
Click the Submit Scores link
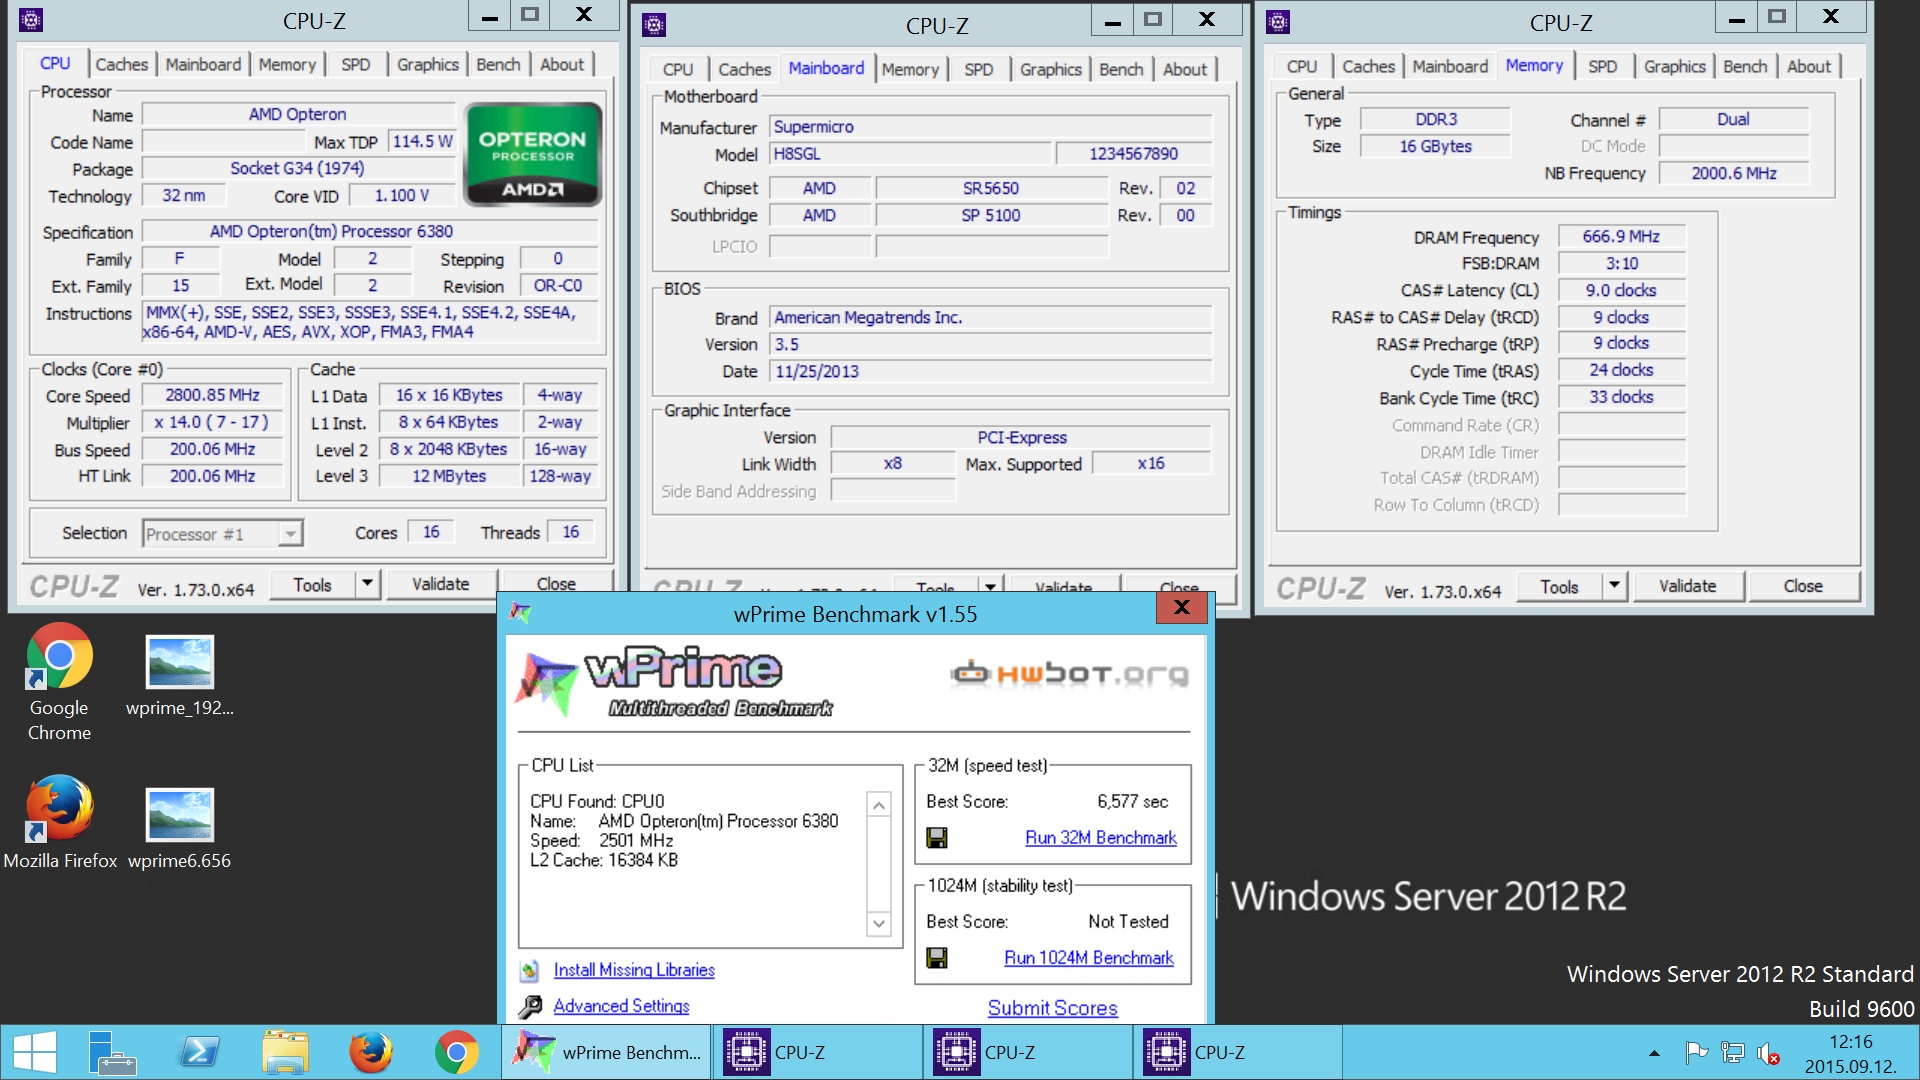click(1052, 1008)
